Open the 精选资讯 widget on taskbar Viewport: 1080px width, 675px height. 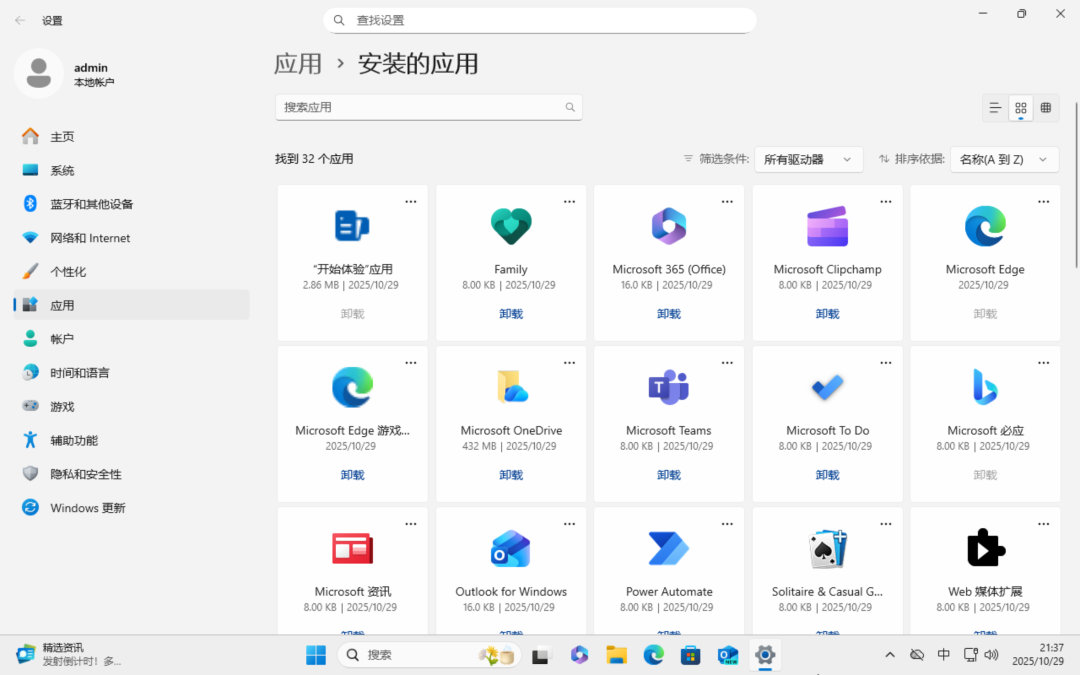coord(68,654)
